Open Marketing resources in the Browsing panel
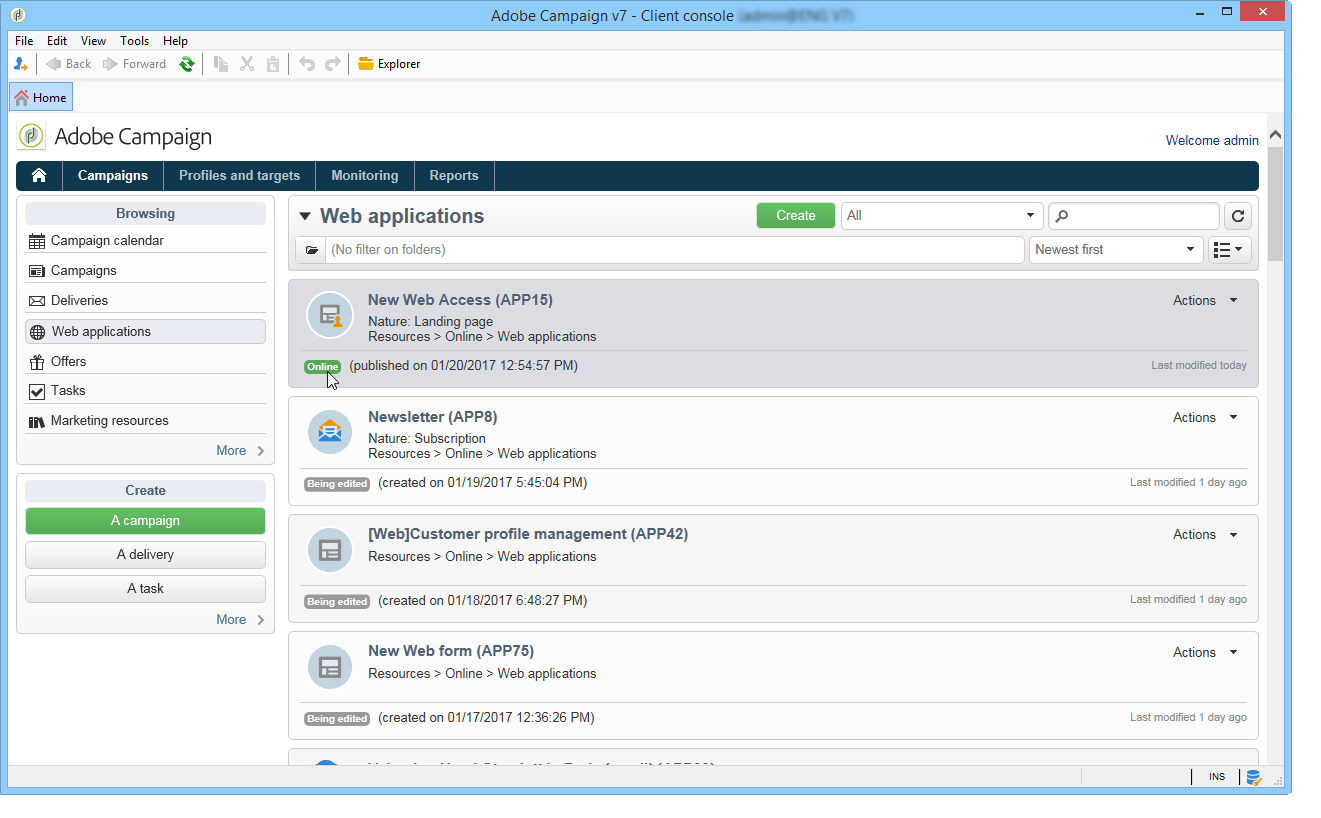 coord(146,421)
